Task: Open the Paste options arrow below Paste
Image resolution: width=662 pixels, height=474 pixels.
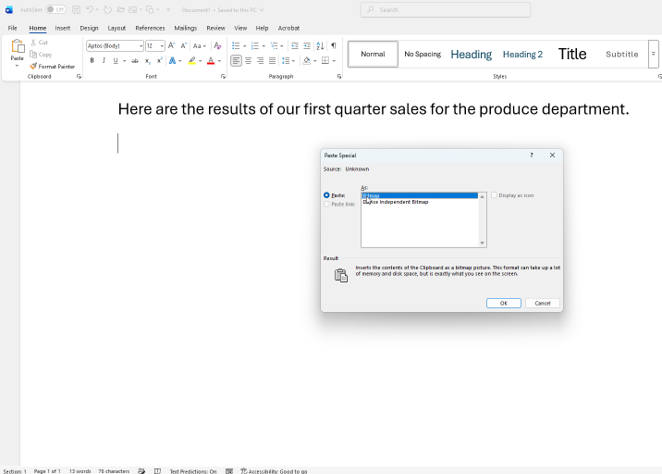Action: [17, 66]
